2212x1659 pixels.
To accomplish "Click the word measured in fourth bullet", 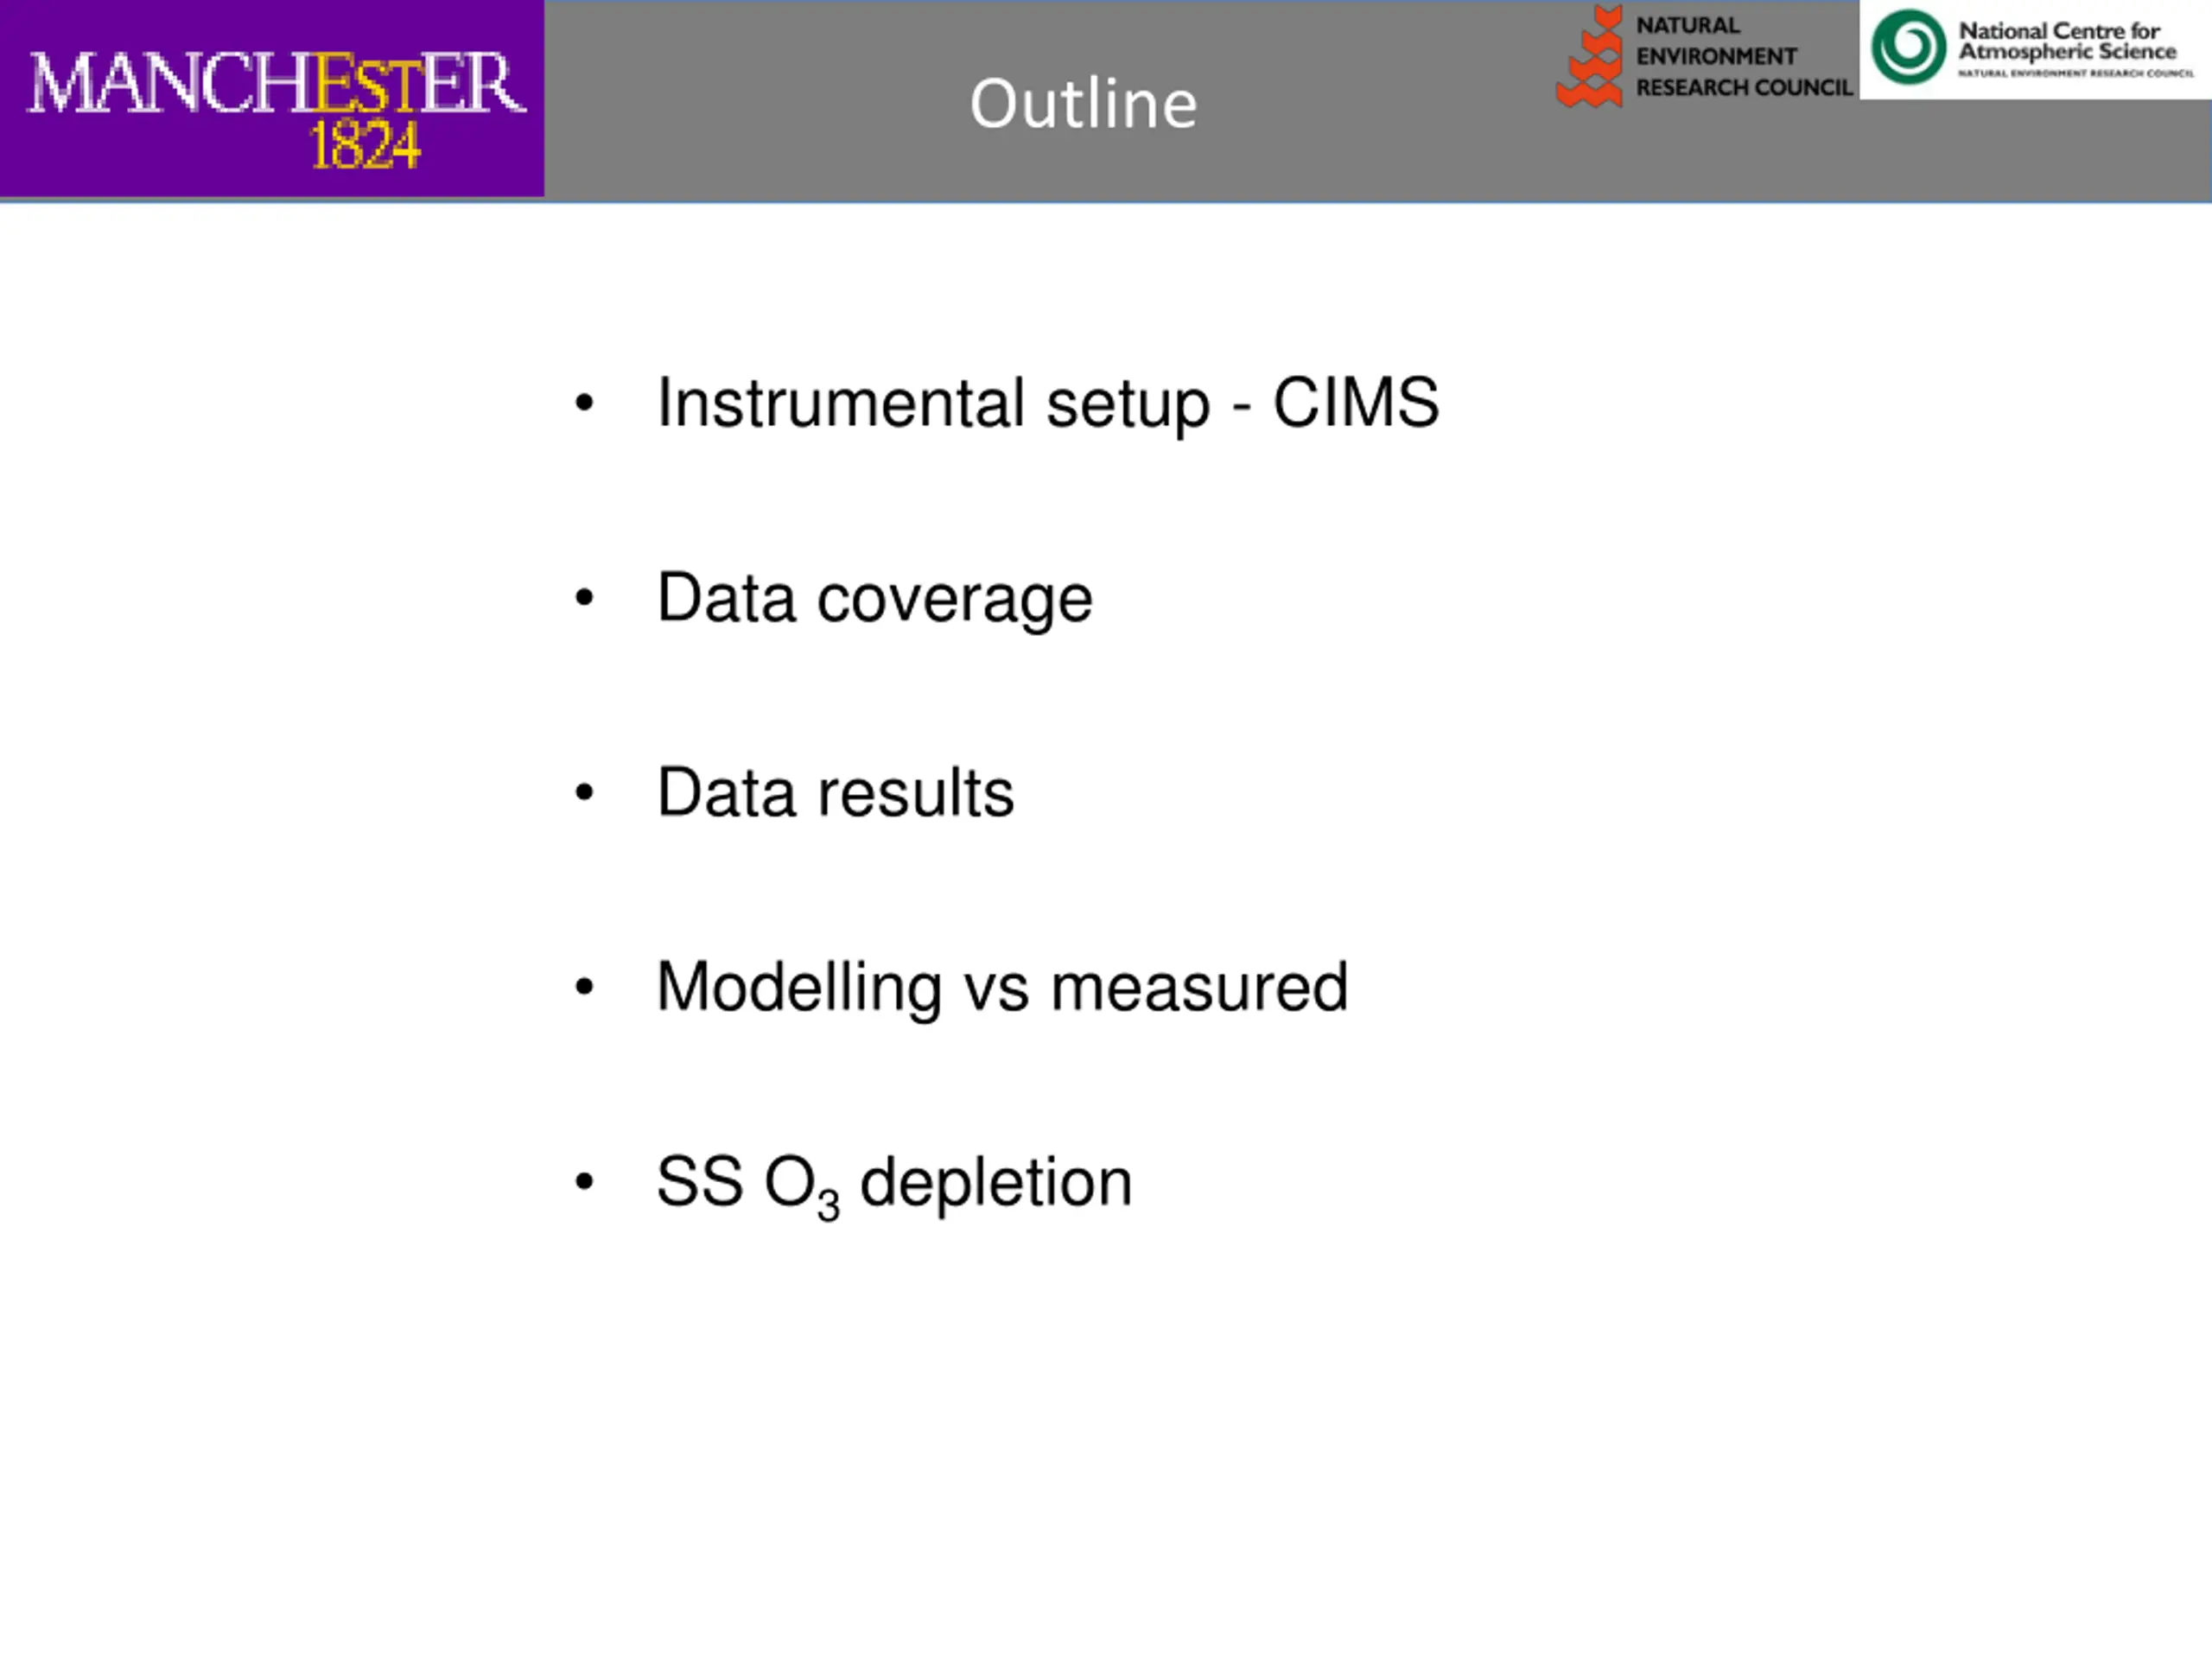I will [1199, 988].
